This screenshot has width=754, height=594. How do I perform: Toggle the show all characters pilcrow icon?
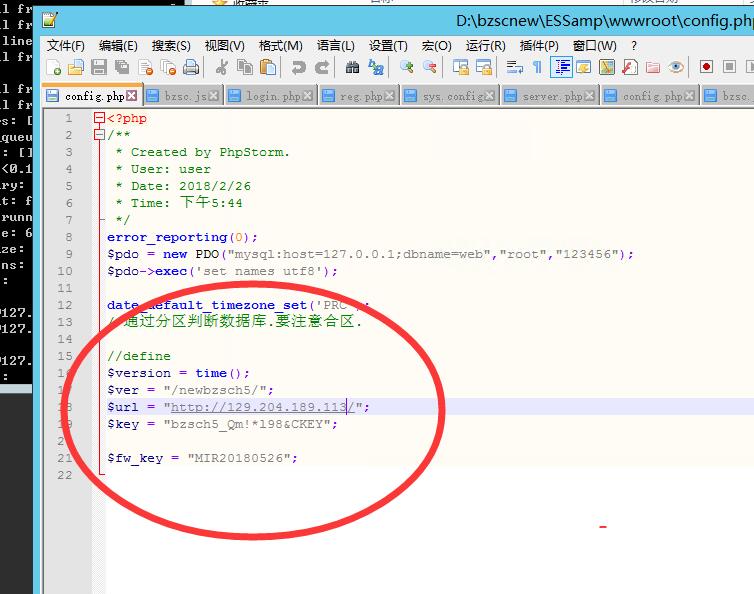[x=538, y=67]
